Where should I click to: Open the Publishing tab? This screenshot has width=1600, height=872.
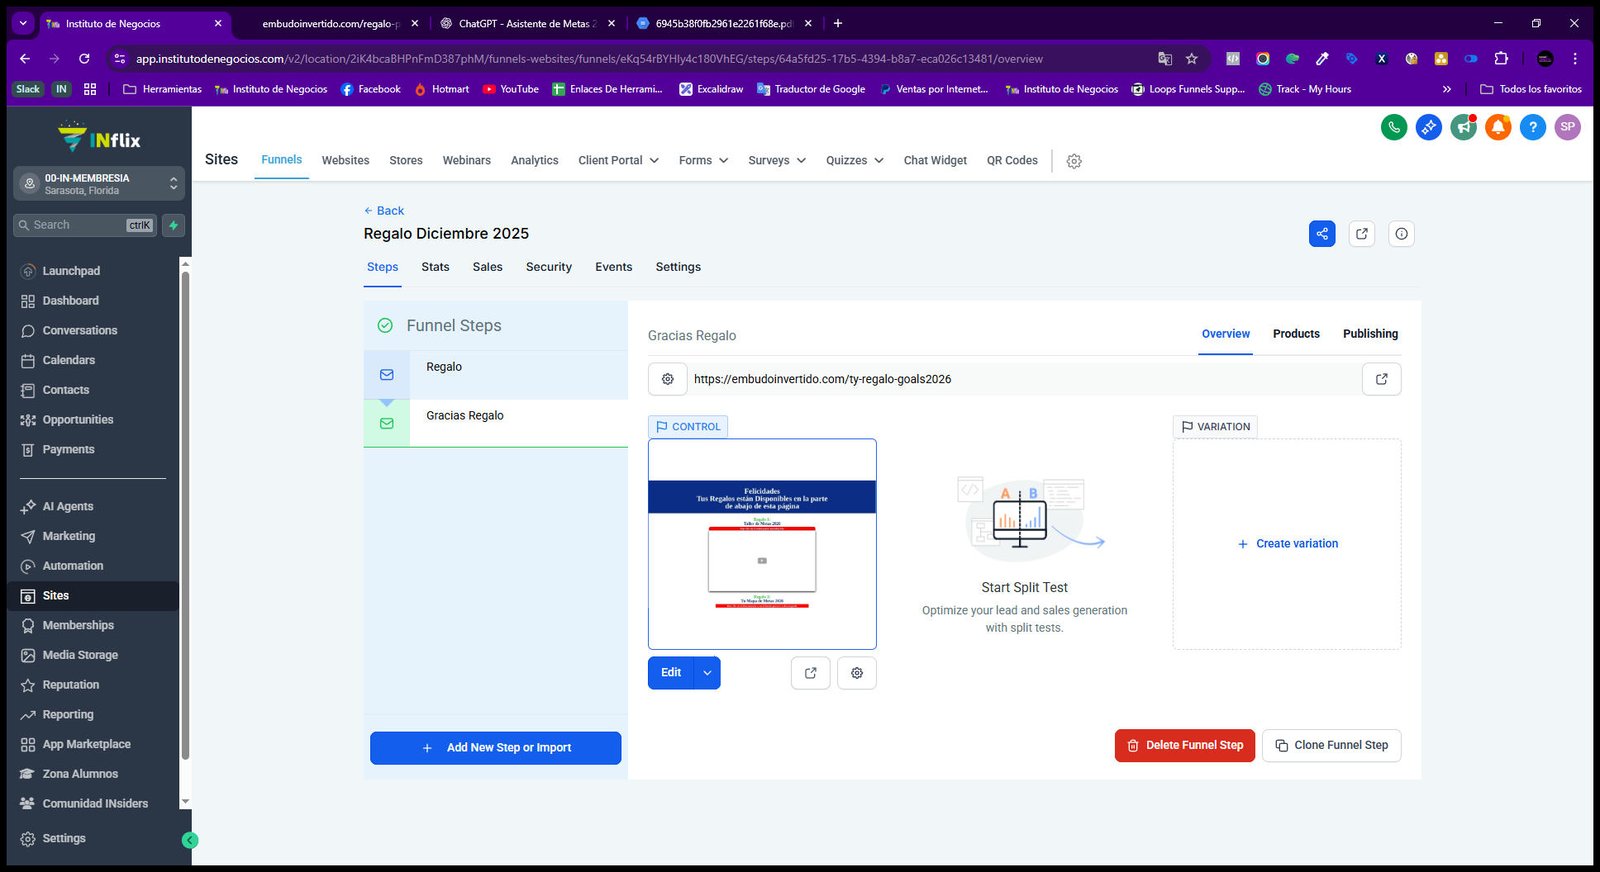[1370, 334]
